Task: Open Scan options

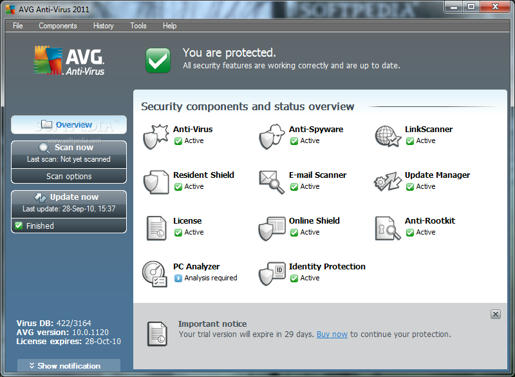Action: point(69,176)
